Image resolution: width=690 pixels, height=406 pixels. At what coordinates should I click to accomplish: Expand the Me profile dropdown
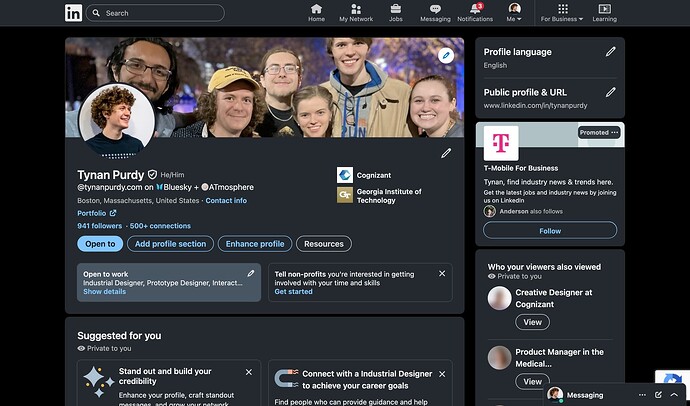pos(514,13)
